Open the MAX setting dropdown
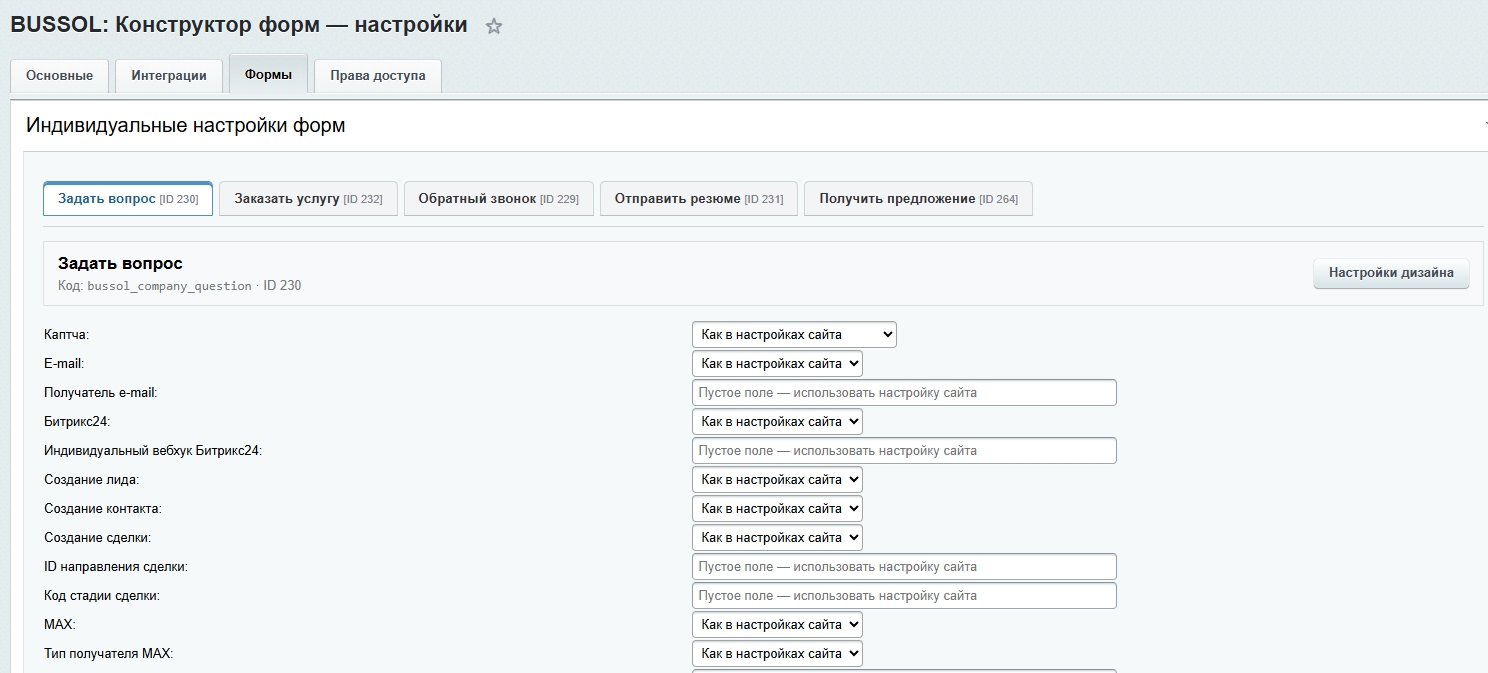 pyautogui.click(x=777, y=625)
